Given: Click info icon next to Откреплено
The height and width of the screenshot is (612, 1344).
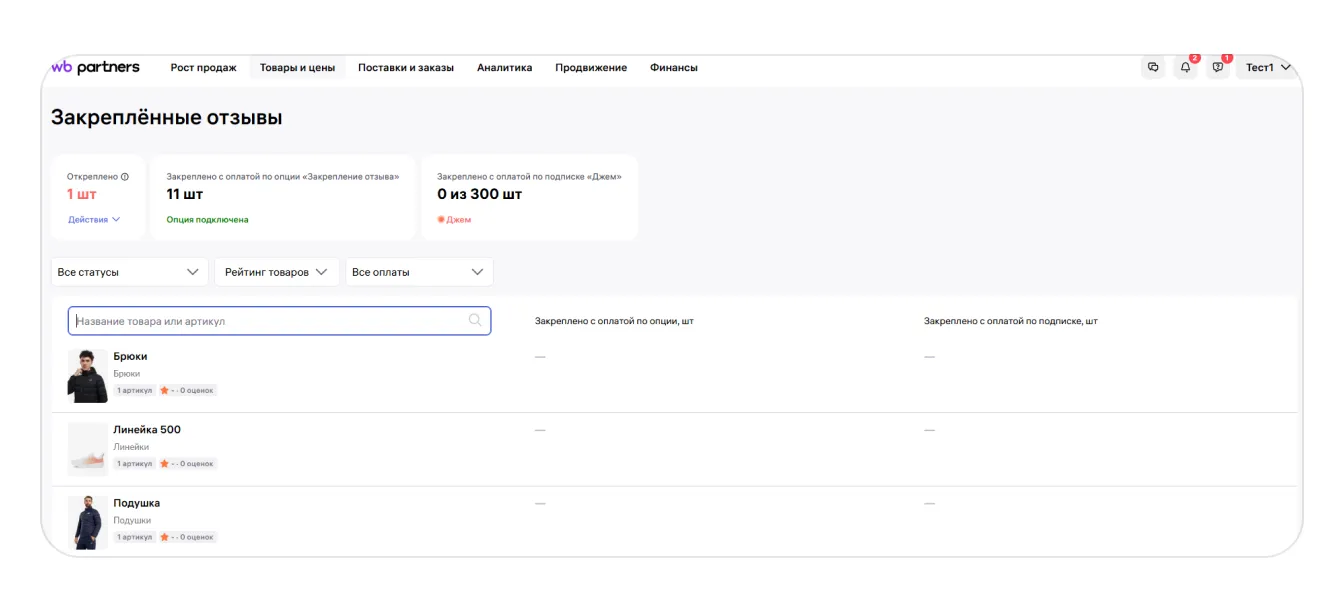Looking at the screenshot, I should click(125, 177).
